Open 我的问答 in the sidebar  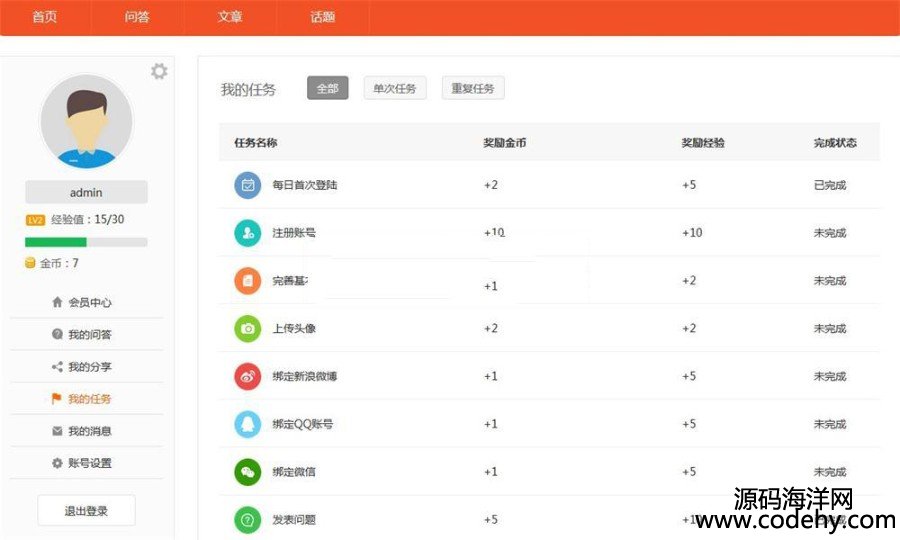[x=90, y=334]
